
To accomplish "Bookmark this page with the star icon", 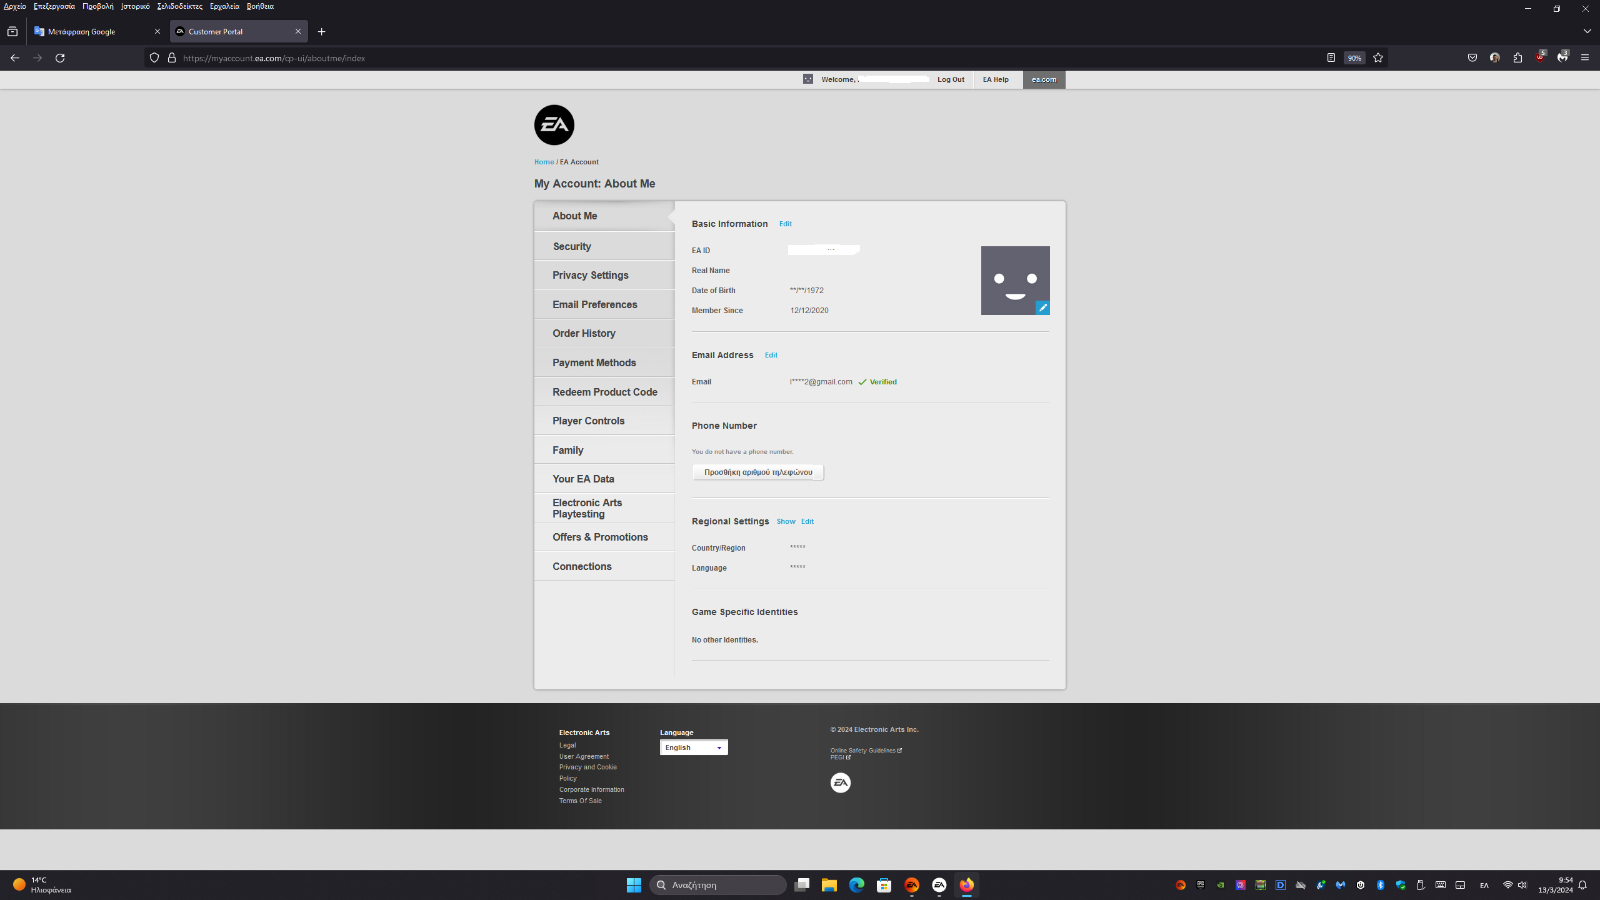I will click(x=1378, y=58).
